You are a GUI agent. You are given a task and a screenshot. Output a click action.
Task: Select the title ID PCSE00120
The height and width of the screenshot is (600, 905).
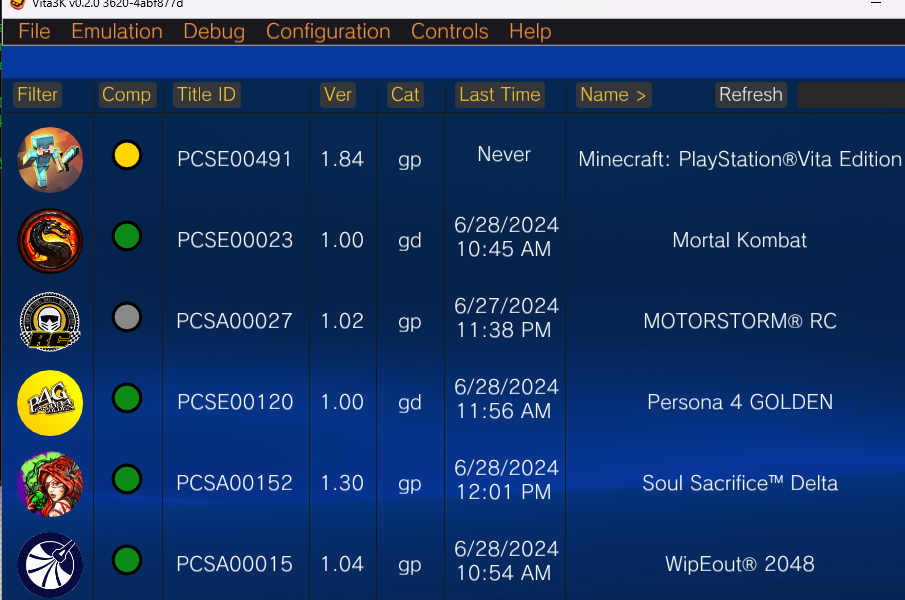click(235, 402)
